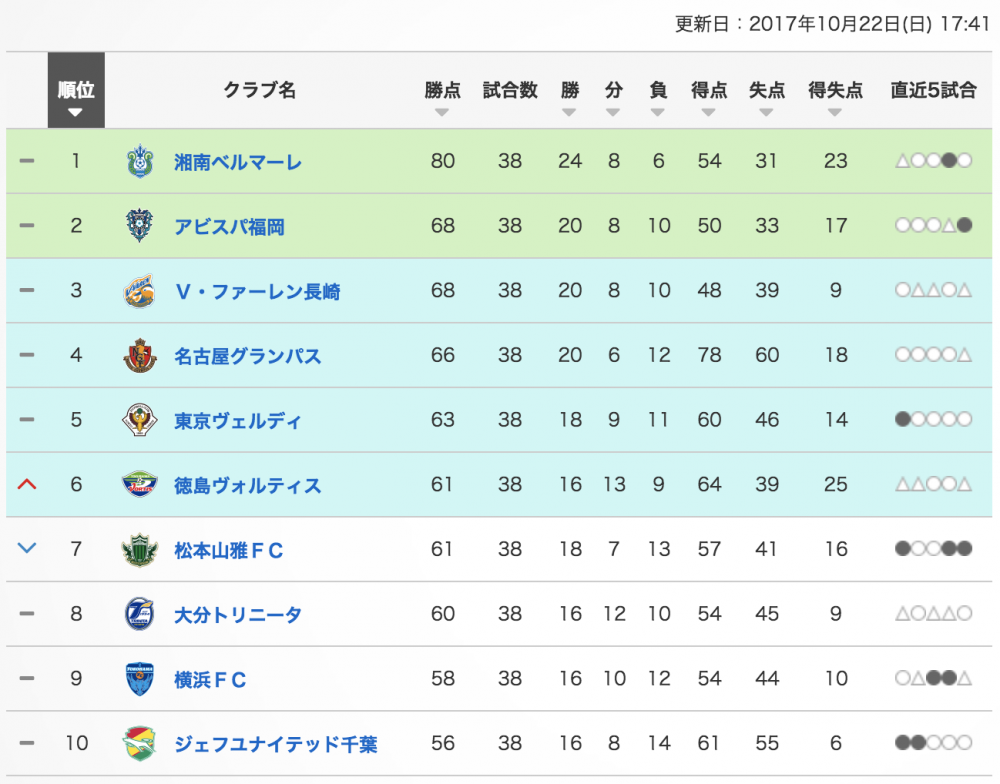Click the Tokyo Verdy club crest
The image size is (1000, 784).
(140, 420)
